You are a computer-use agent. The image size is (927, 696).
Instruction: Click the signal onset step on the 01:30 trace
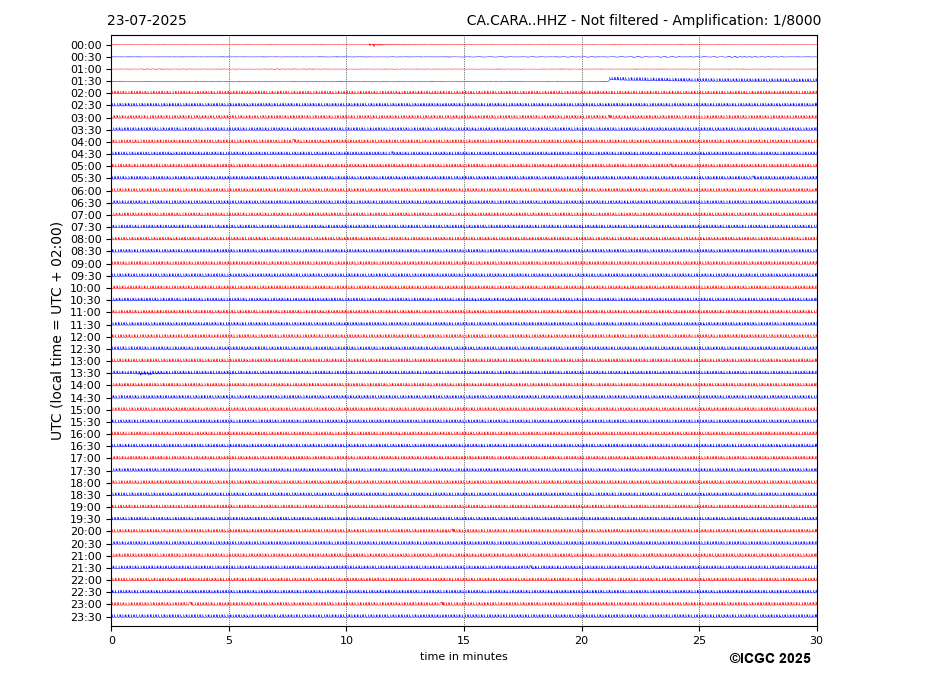(610, 79)
